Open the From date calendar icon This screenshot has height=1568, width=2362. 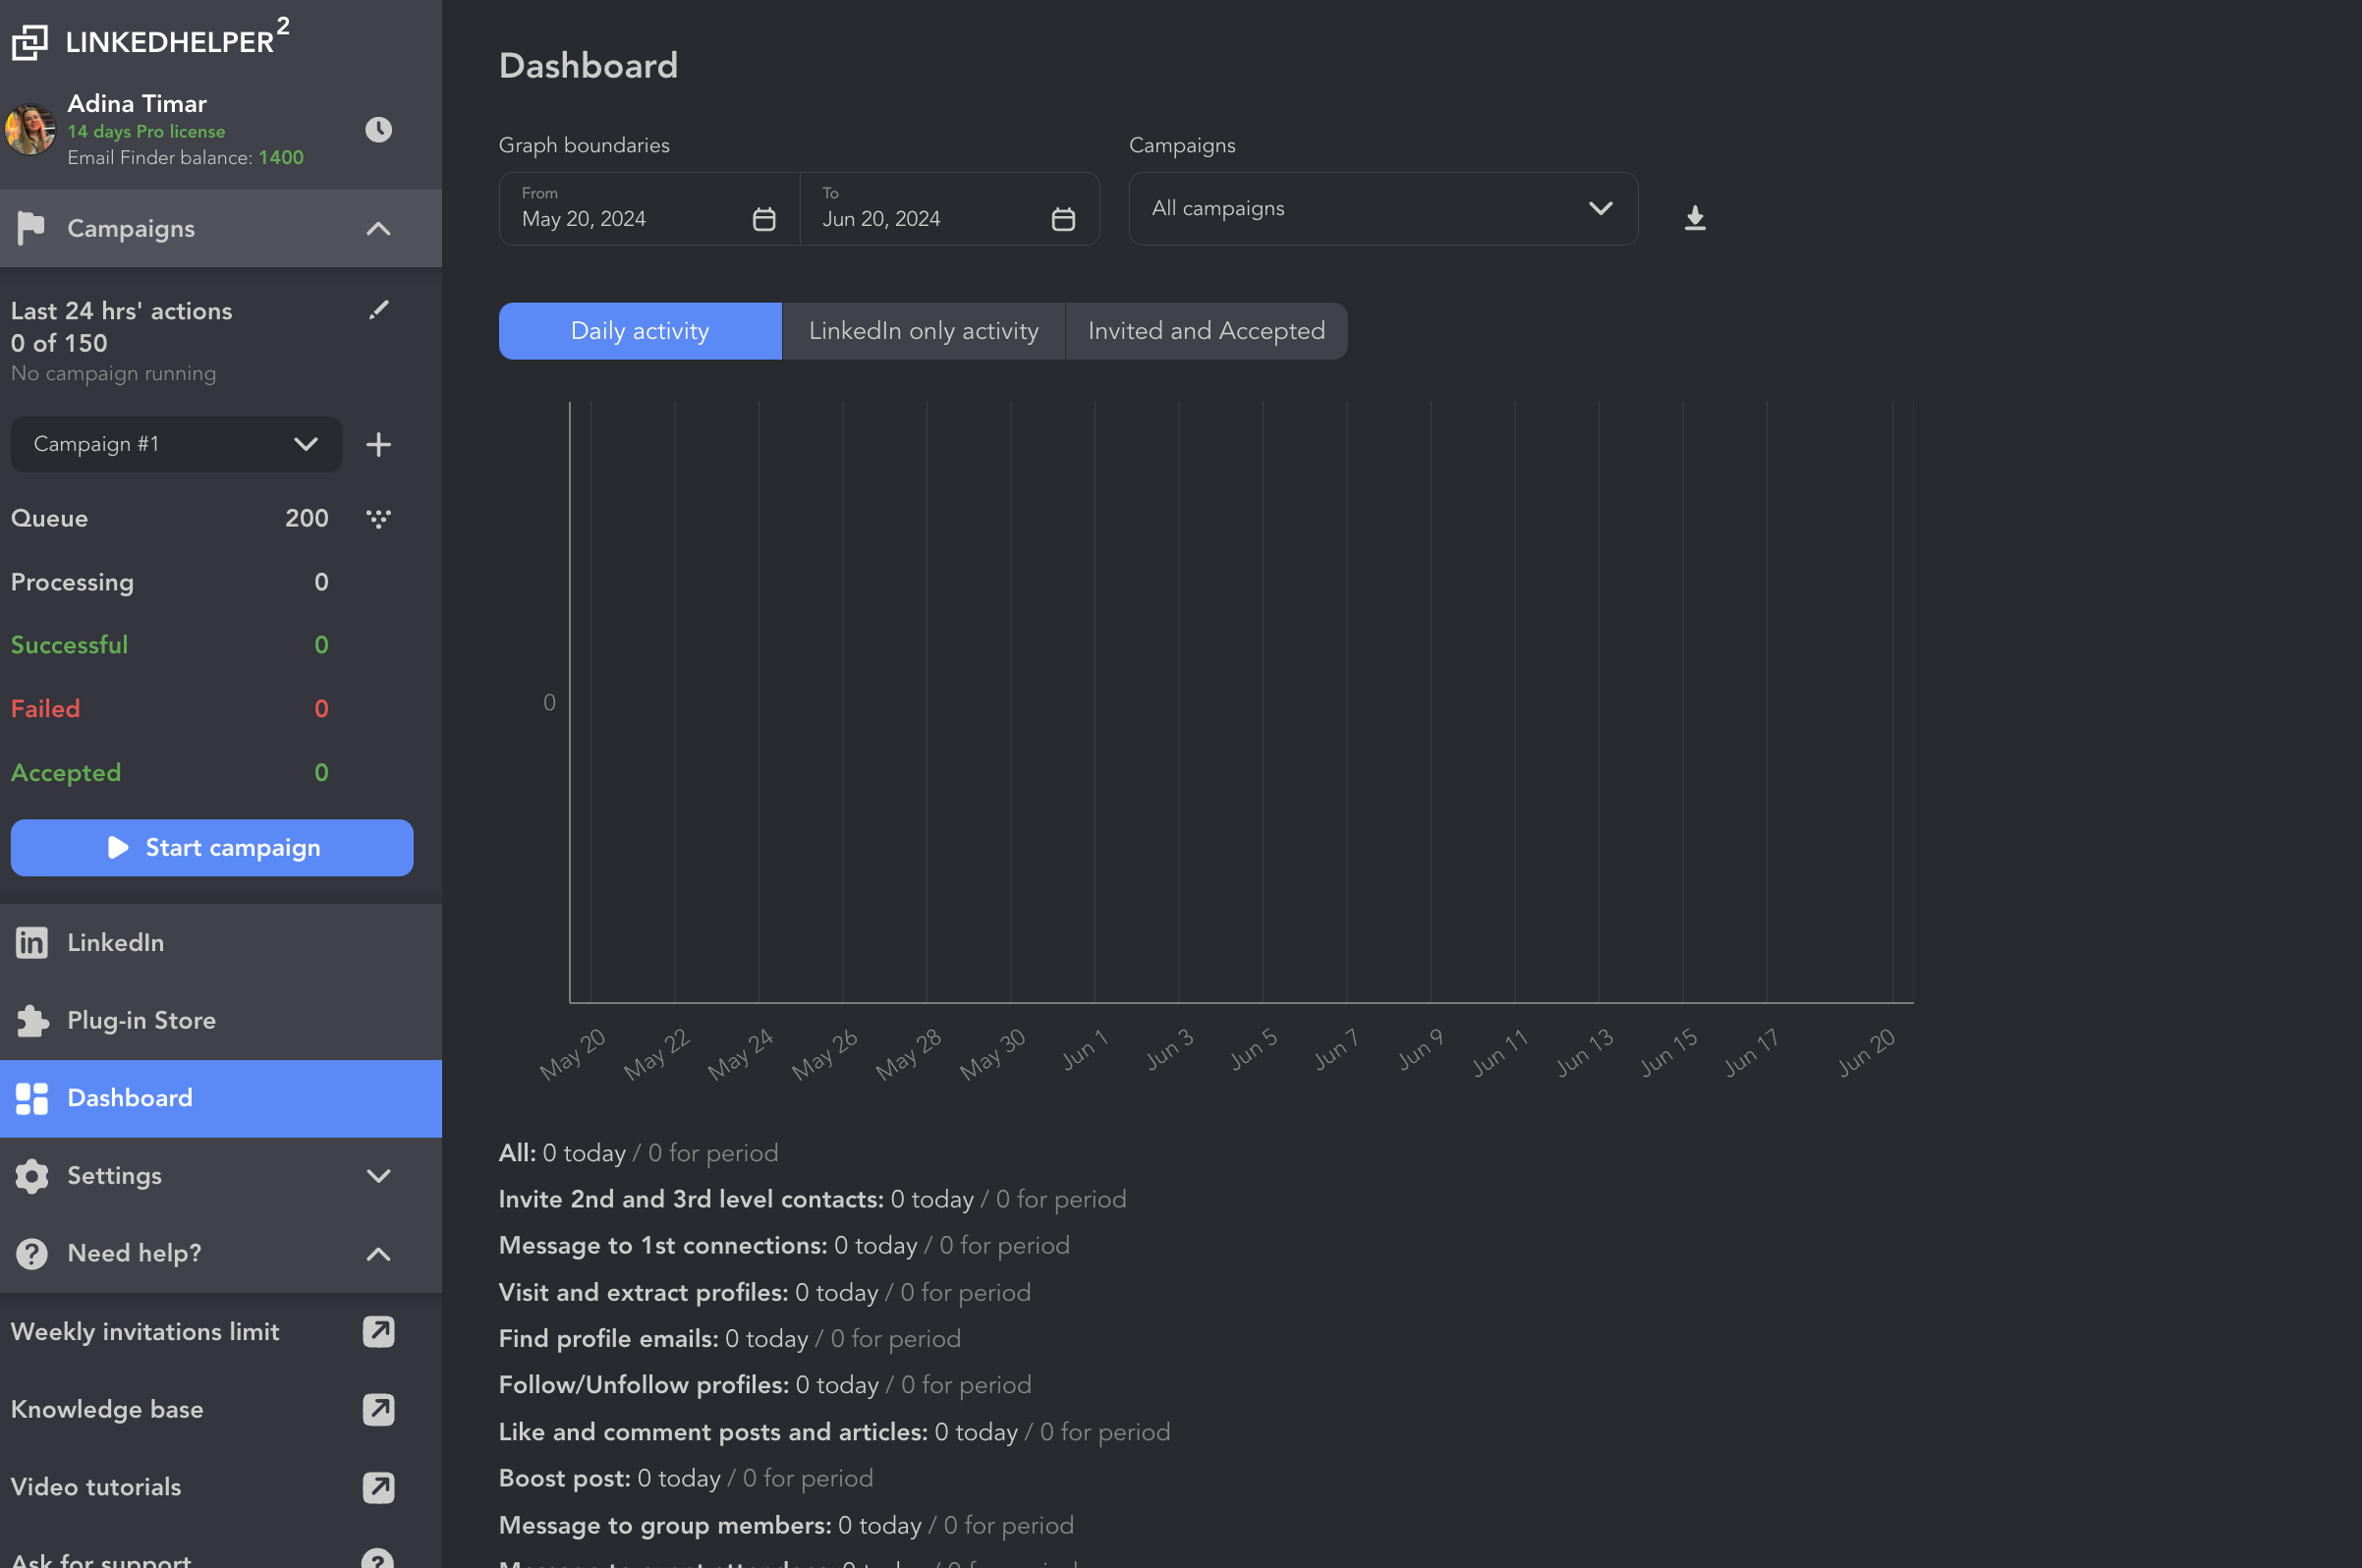[764, 219]
